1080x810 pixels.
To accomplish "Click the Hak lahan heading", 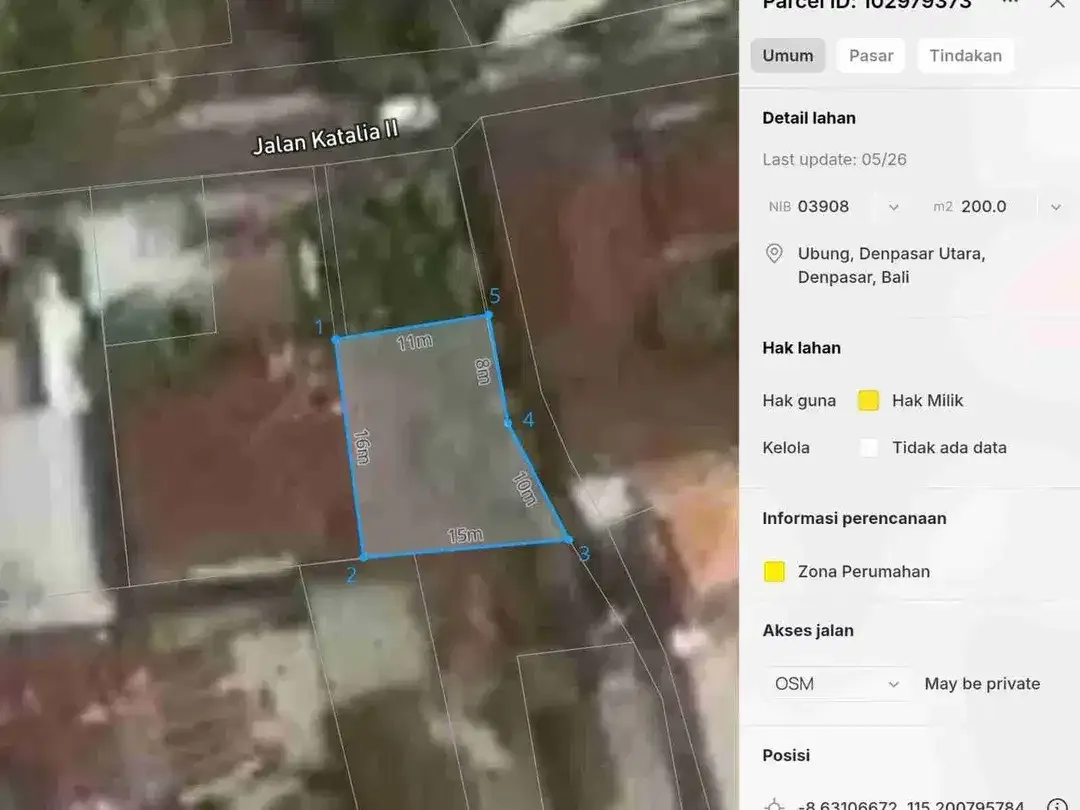I will click(802, 348).
